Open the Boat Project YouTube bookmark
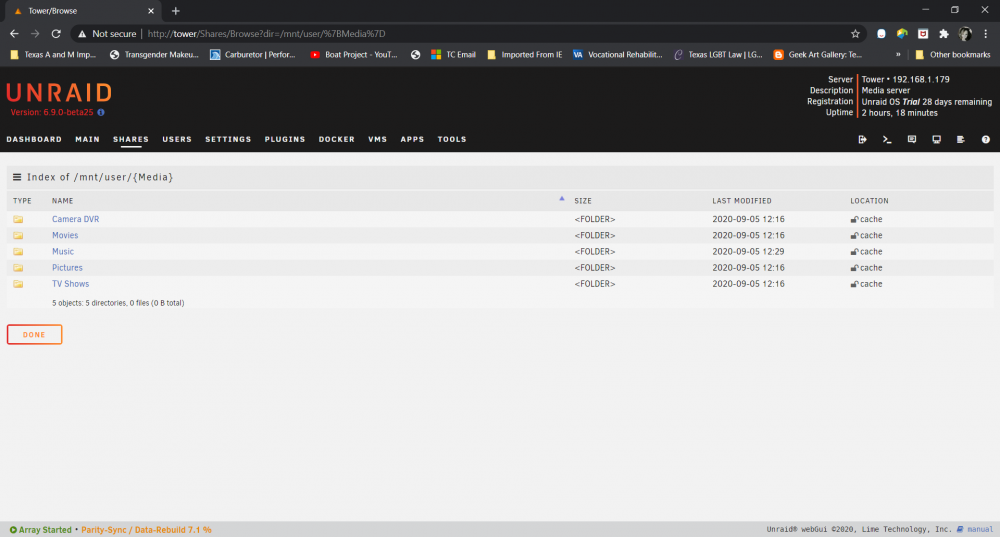Screen dimensions: 1000x537 pyautogui.click(x=354, y=55)
